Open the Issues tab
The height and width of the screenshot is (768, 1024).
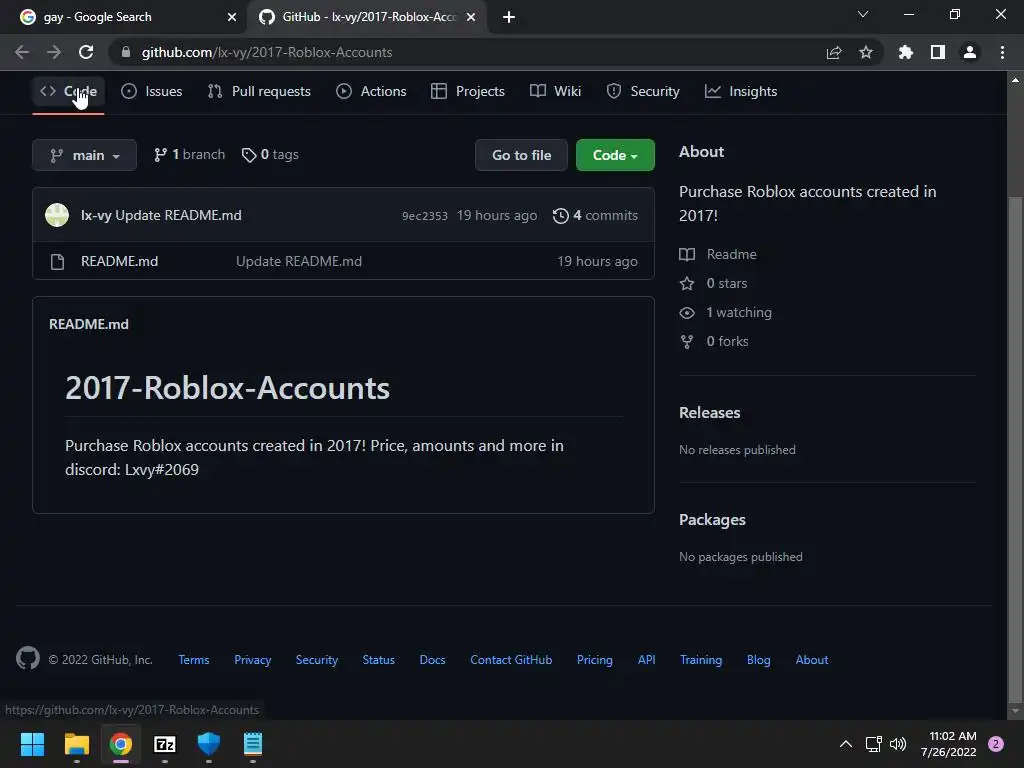coord(152,91)
